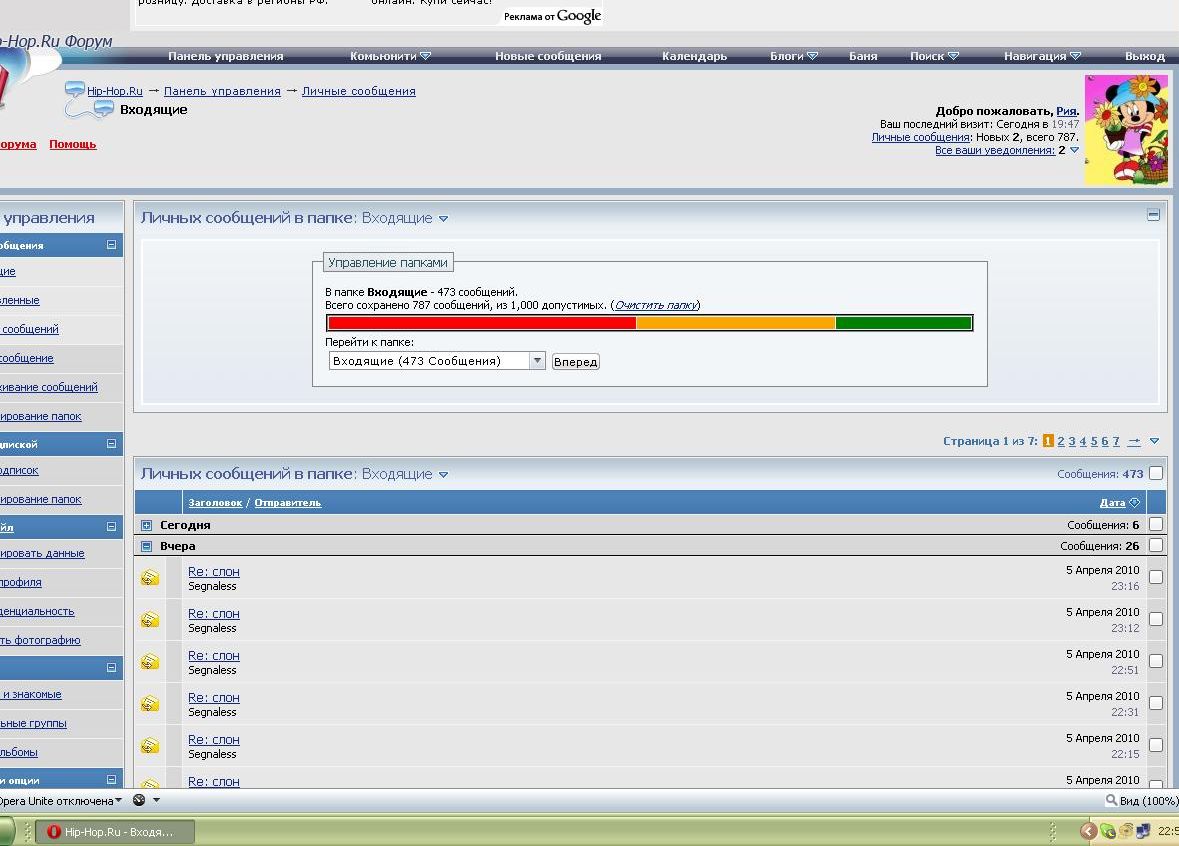Click the speech bubble icon next to Hip-Hop.Ru breadcrumb
This screenshot has width=1179, height=846.
point(74,89)
